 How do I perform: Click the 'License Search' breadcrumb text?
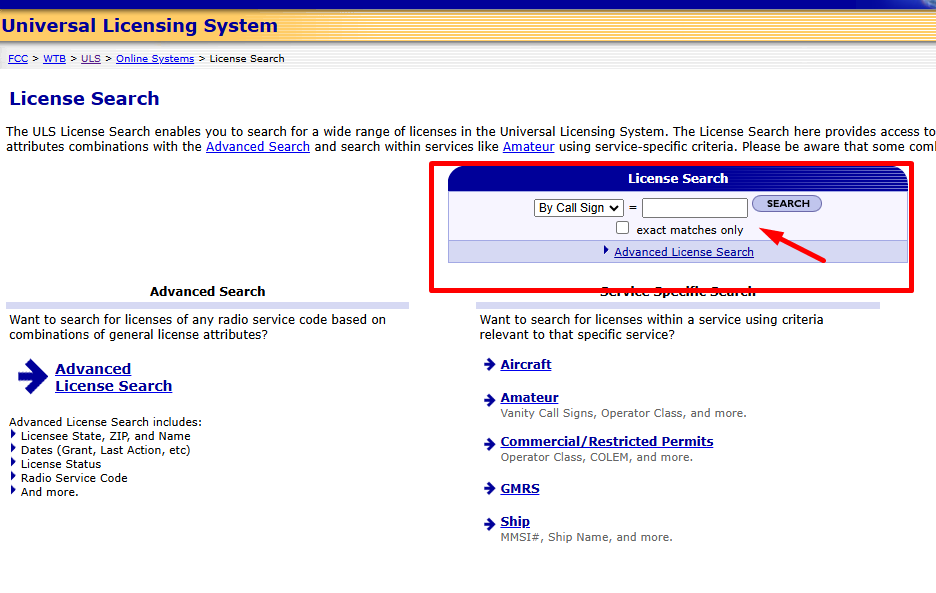pos(247,59)
